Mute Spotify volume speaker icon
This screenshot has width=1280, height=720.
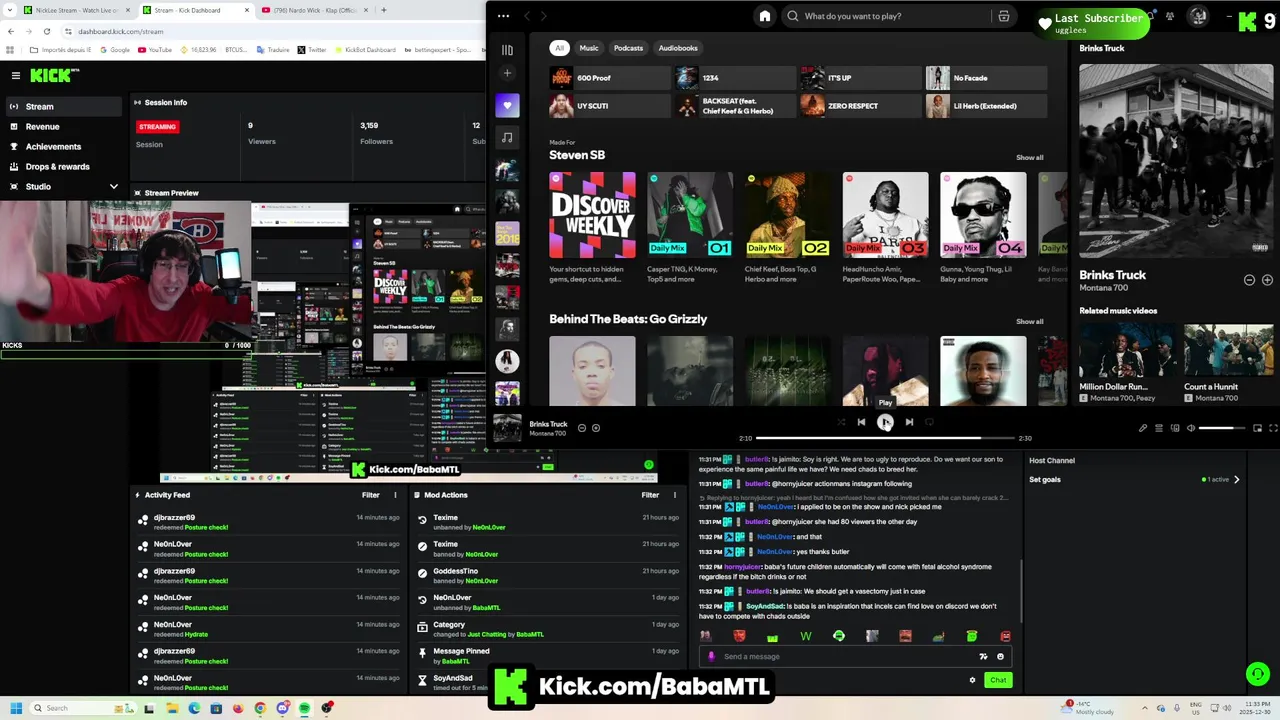click(x=1191, y=428)
